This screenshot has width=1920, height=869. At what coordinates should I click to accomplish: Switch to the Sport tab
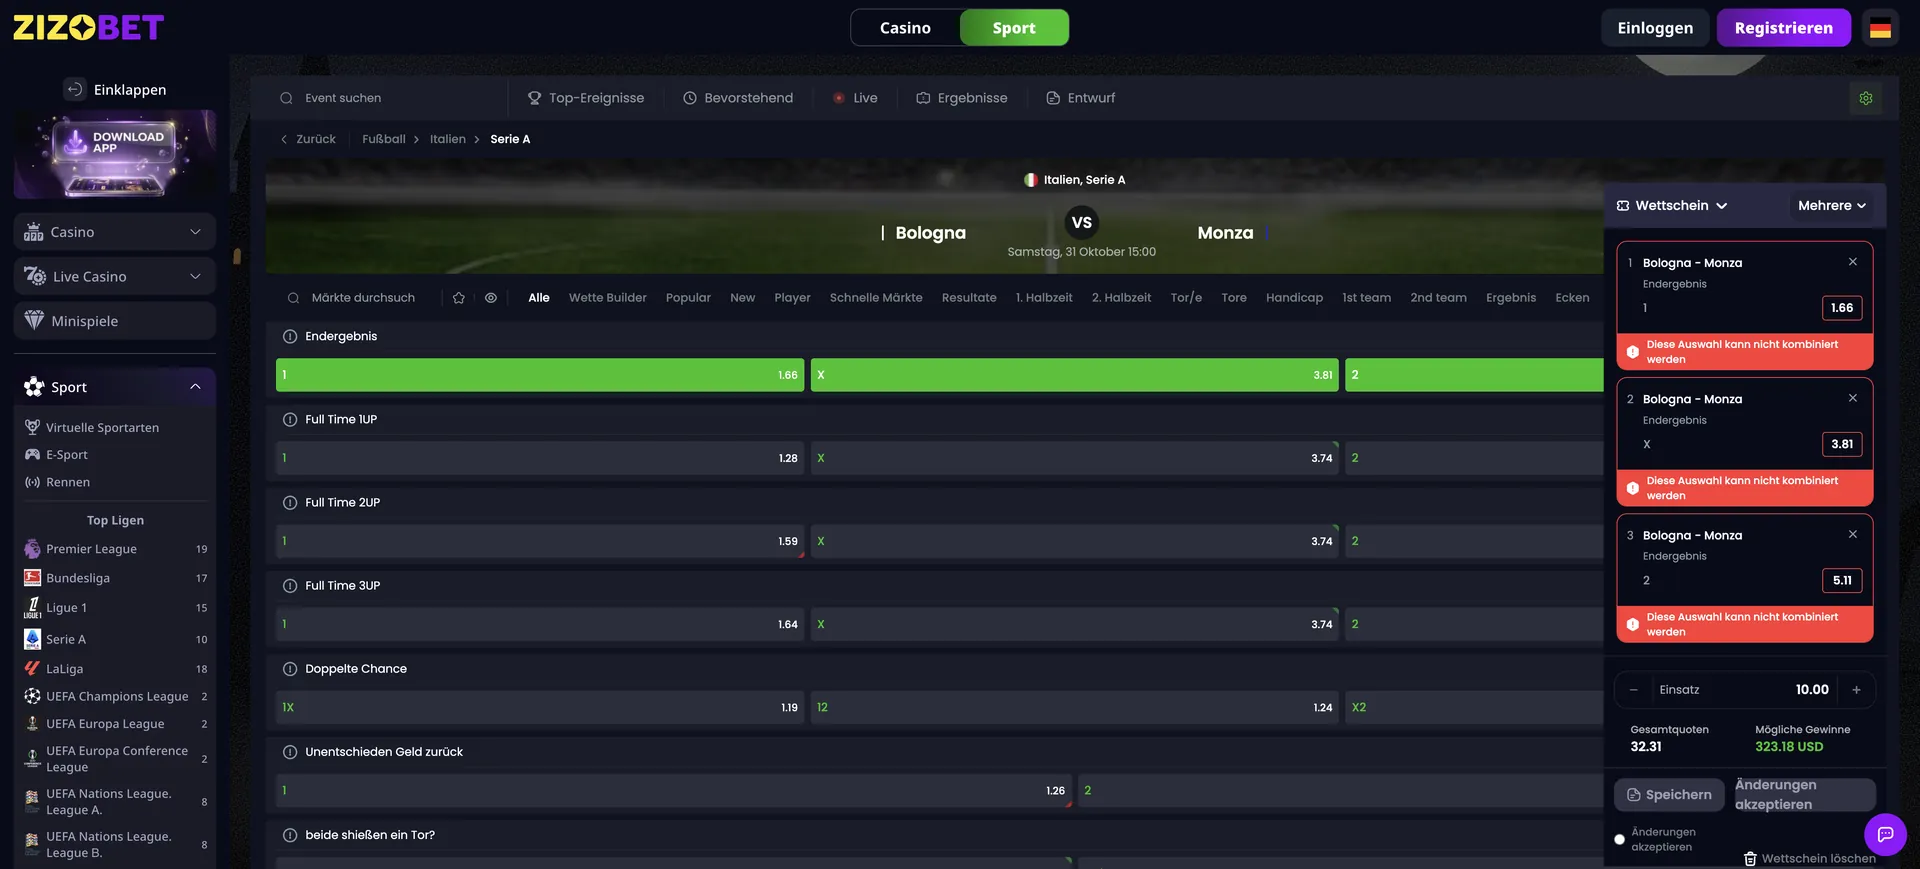point(1014,28)
